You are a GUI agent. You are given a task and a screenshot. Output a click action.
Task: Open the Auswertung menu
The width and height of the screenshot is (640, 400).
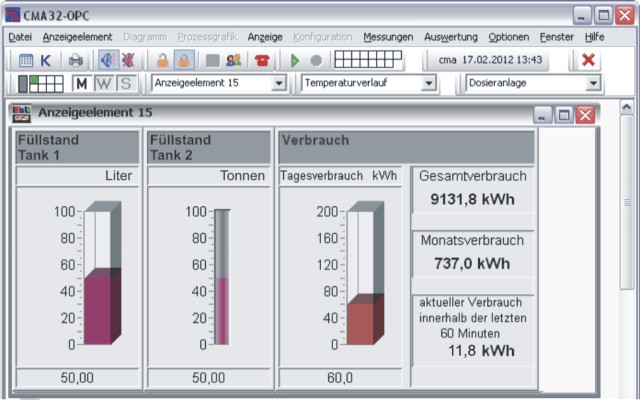click(451, 37)
